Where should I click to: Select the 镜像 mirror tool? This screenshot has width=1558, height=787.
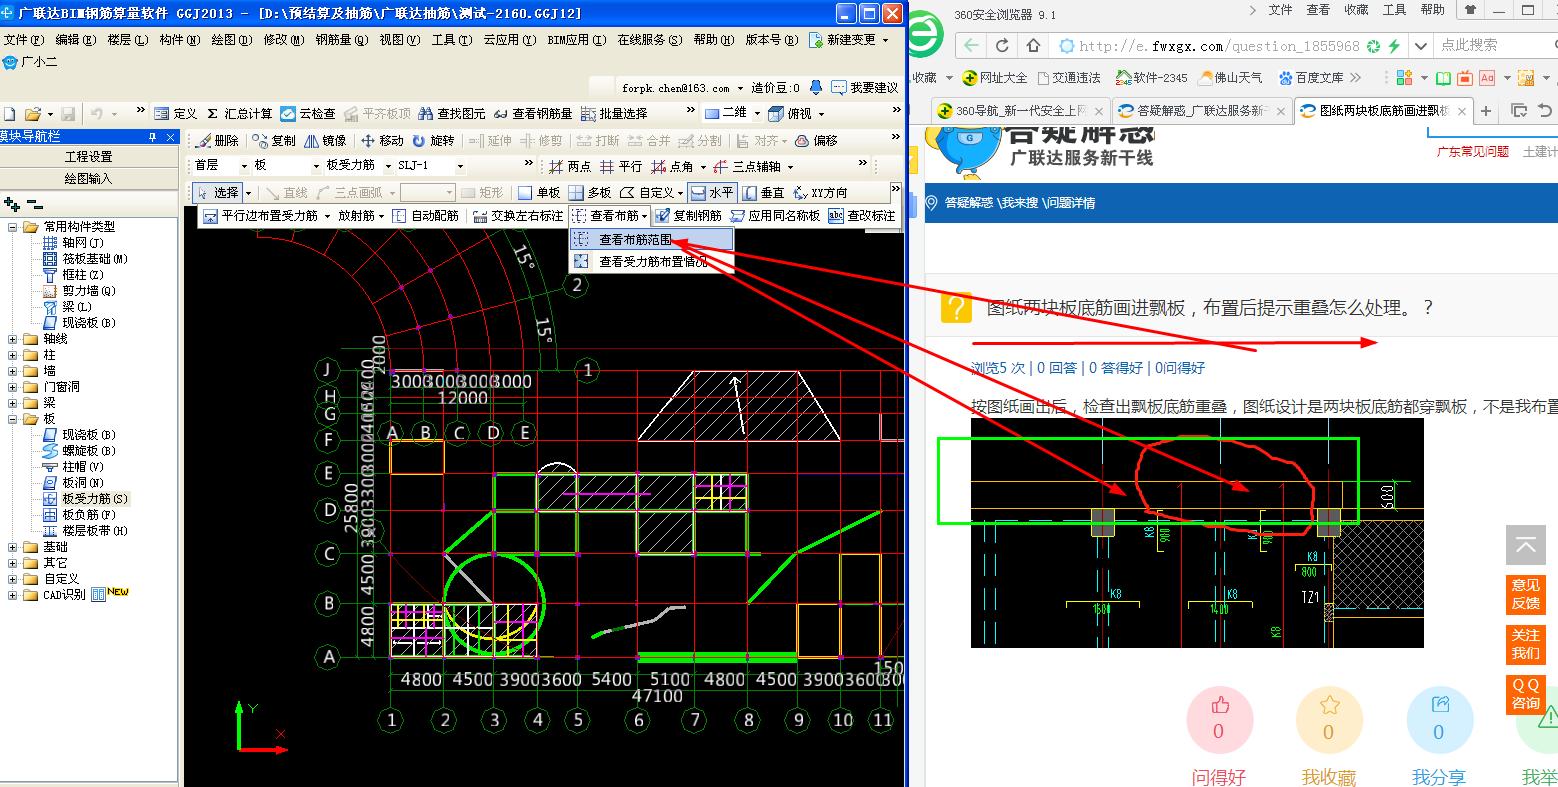(x=326, y=141)
